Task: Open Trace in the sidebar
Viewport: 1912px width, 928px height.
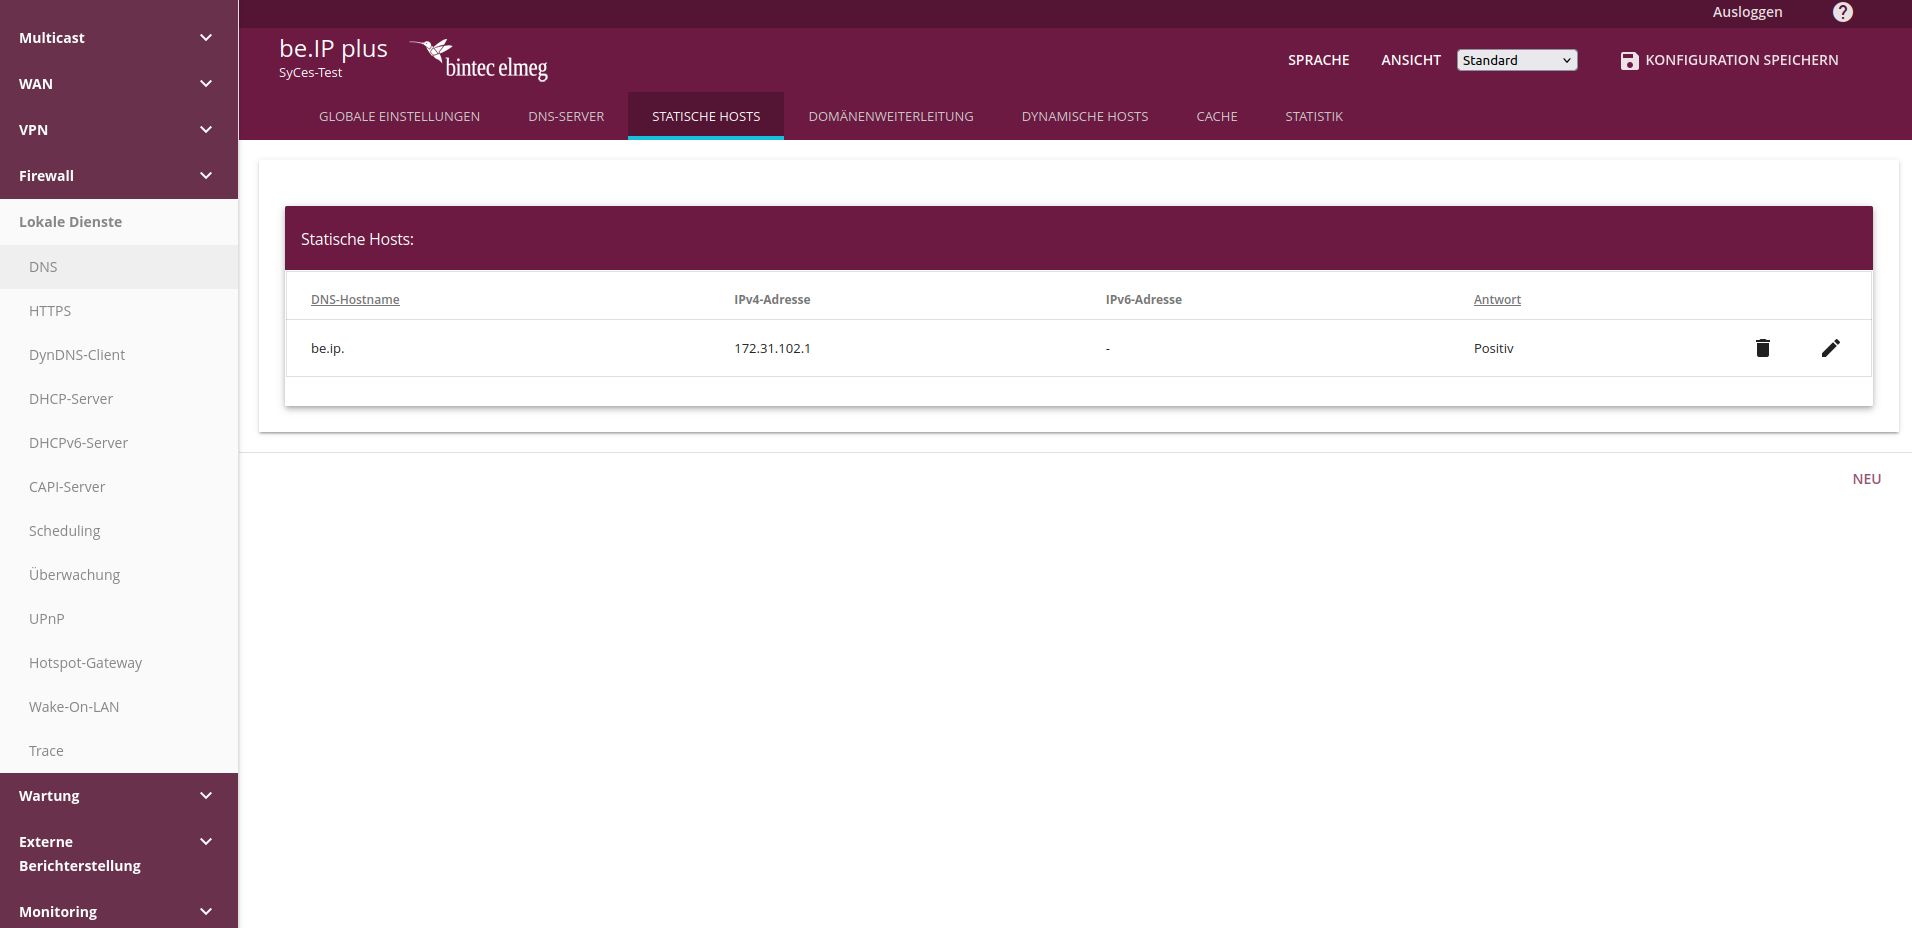Action: tap(119, 751)
